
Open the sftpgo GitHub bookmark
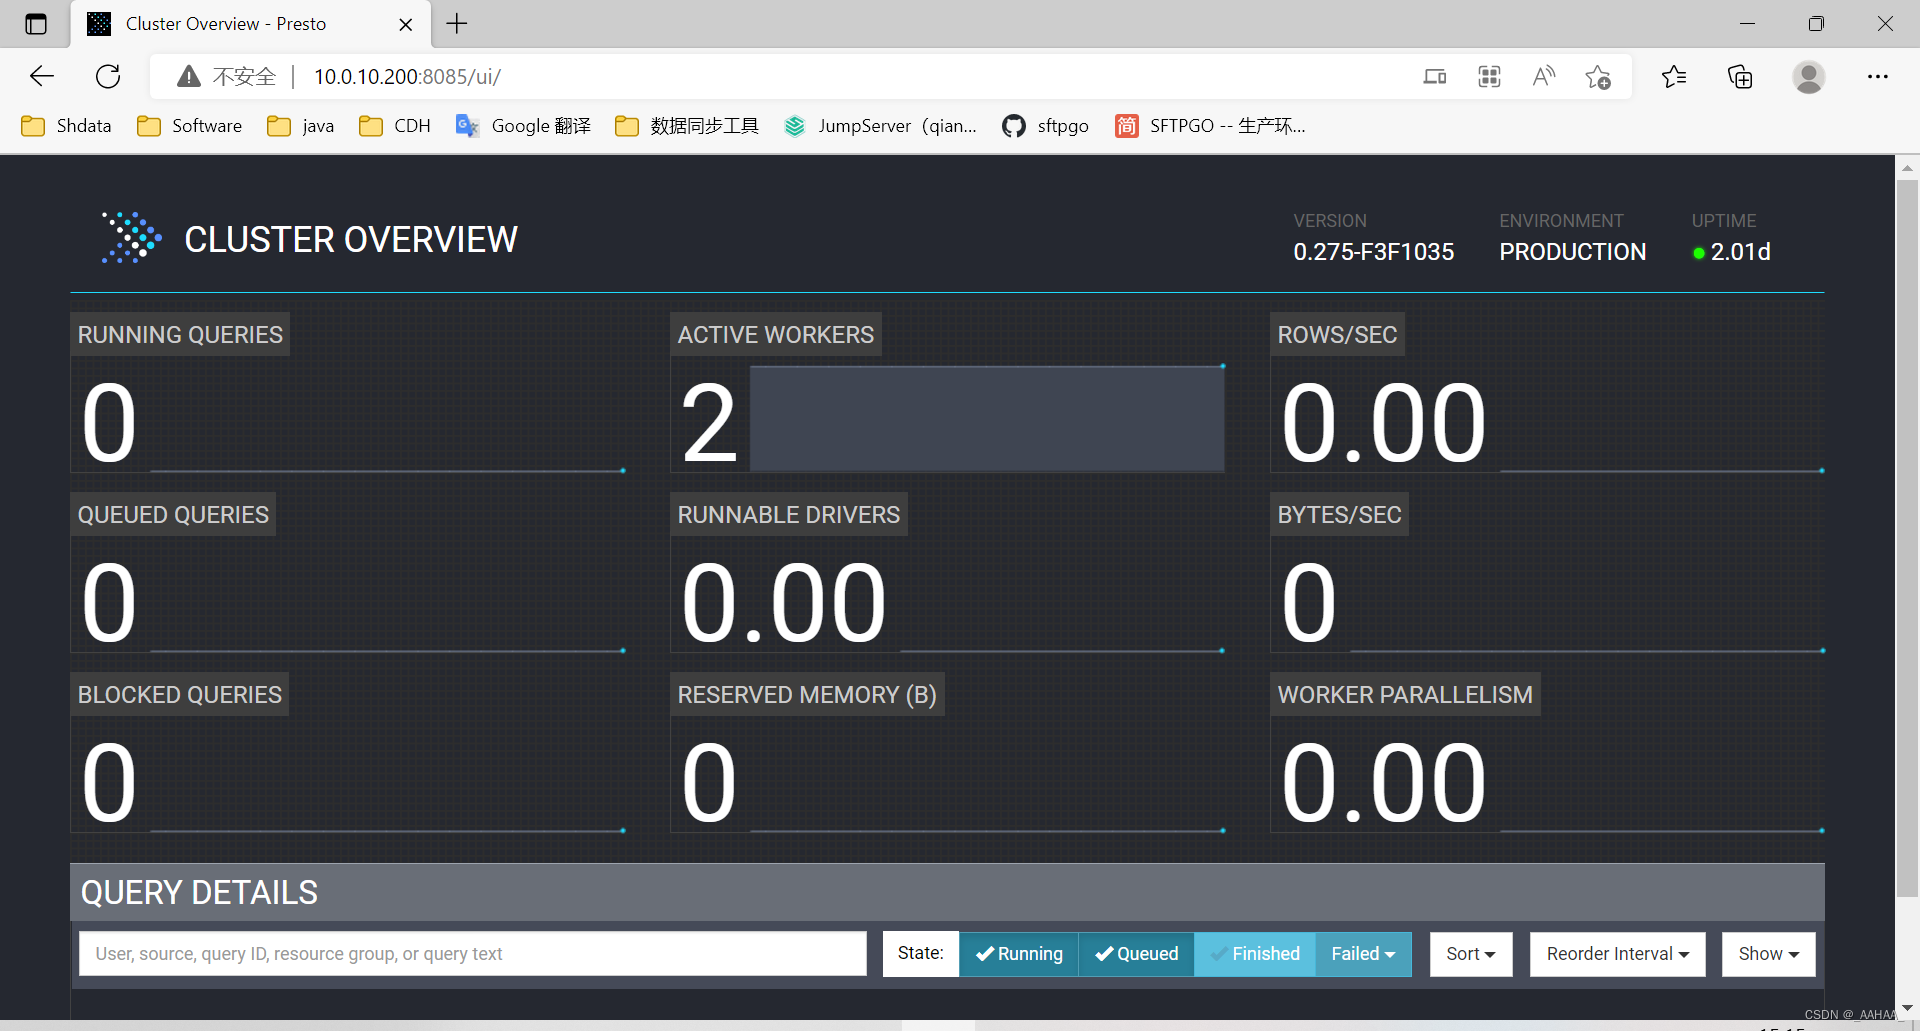pyautogui.click(x=1046, y=126)
